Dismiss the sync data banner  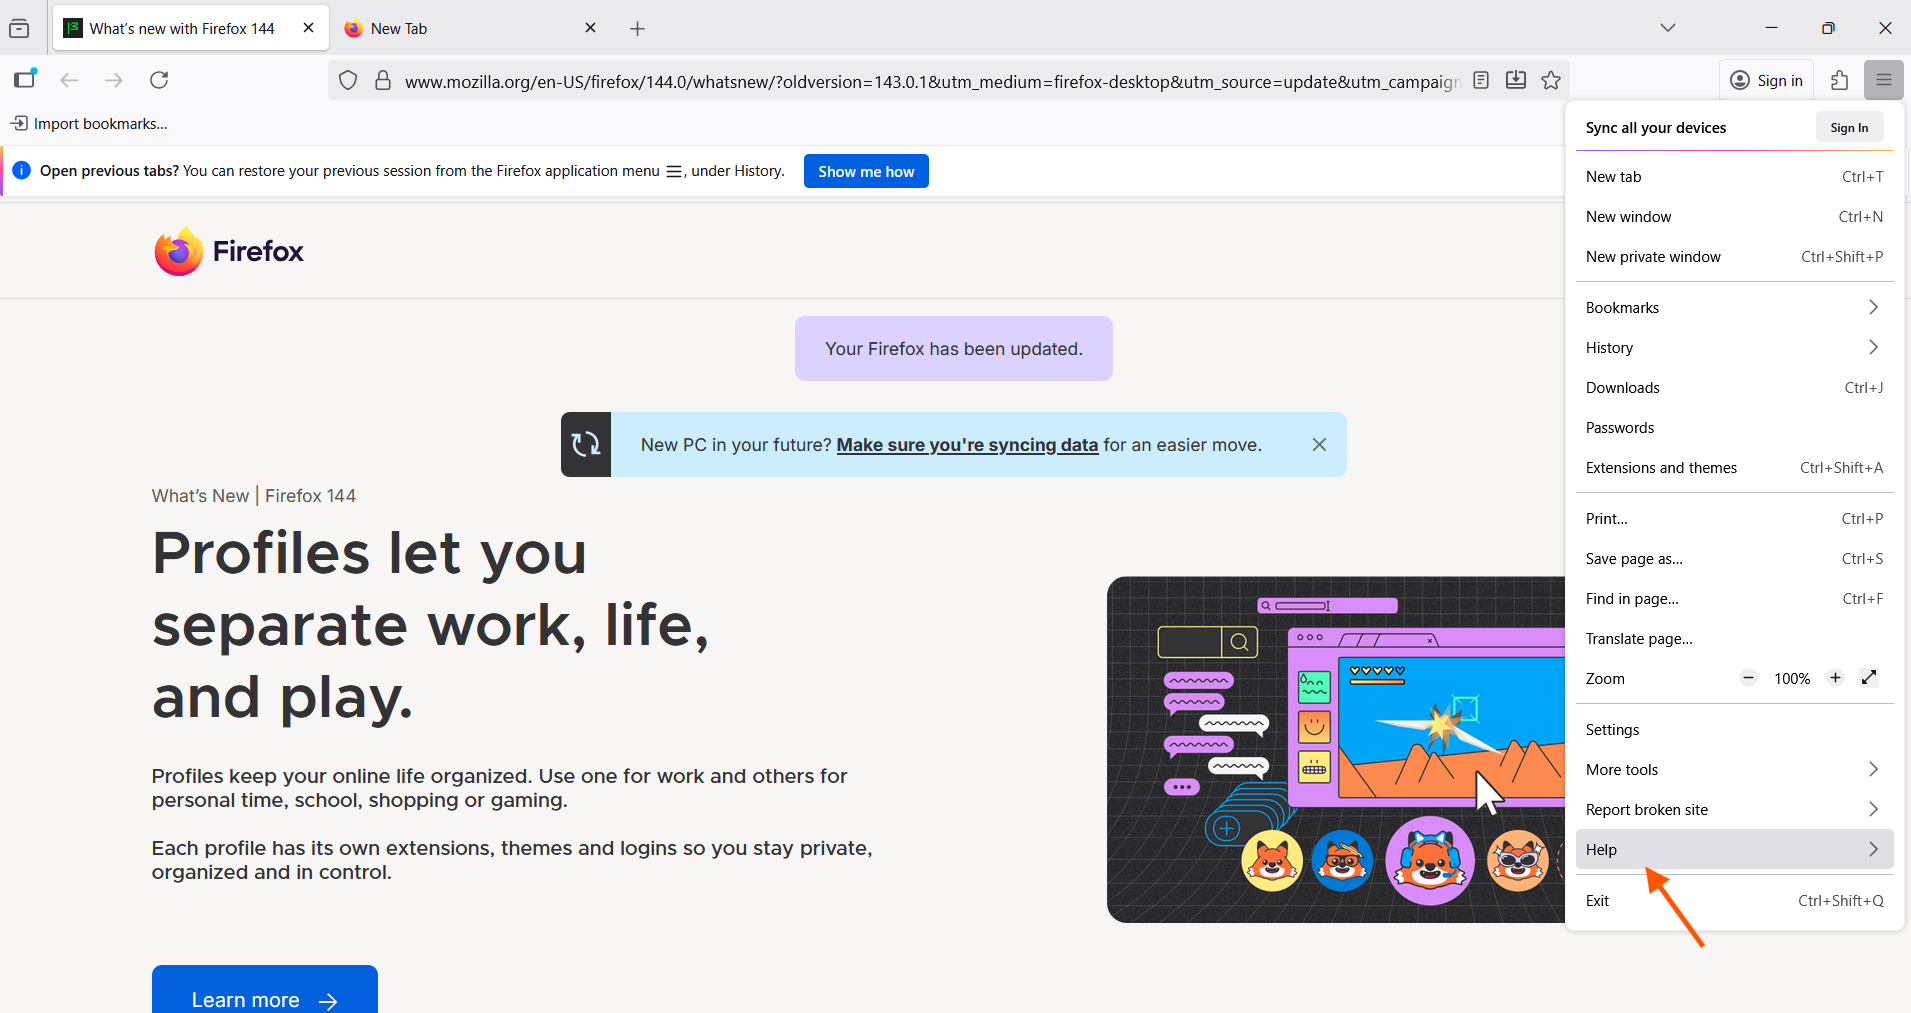[x=1319, y=445]
